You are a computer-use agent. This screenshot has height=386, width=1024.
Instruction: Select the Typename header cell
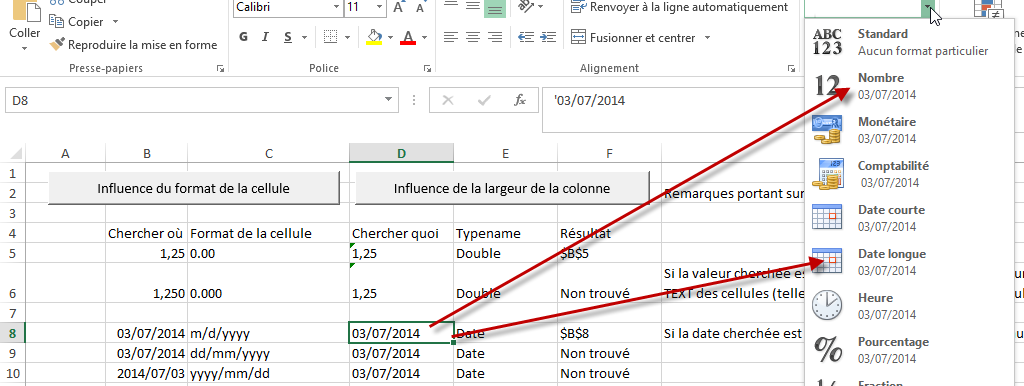click(505, 233)
